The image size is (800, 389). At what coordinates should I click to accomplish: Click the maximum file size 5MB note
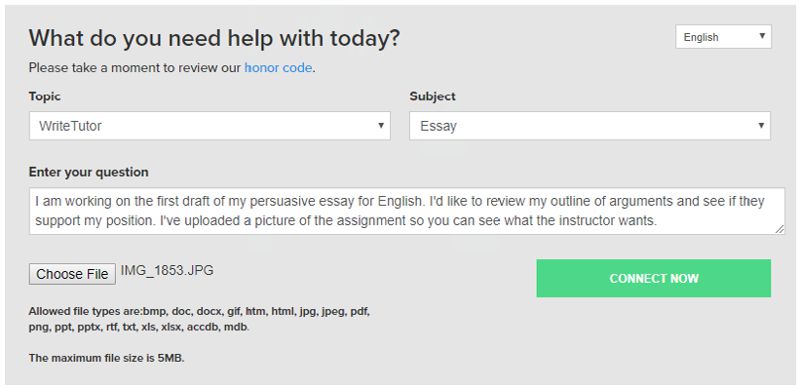106,358
